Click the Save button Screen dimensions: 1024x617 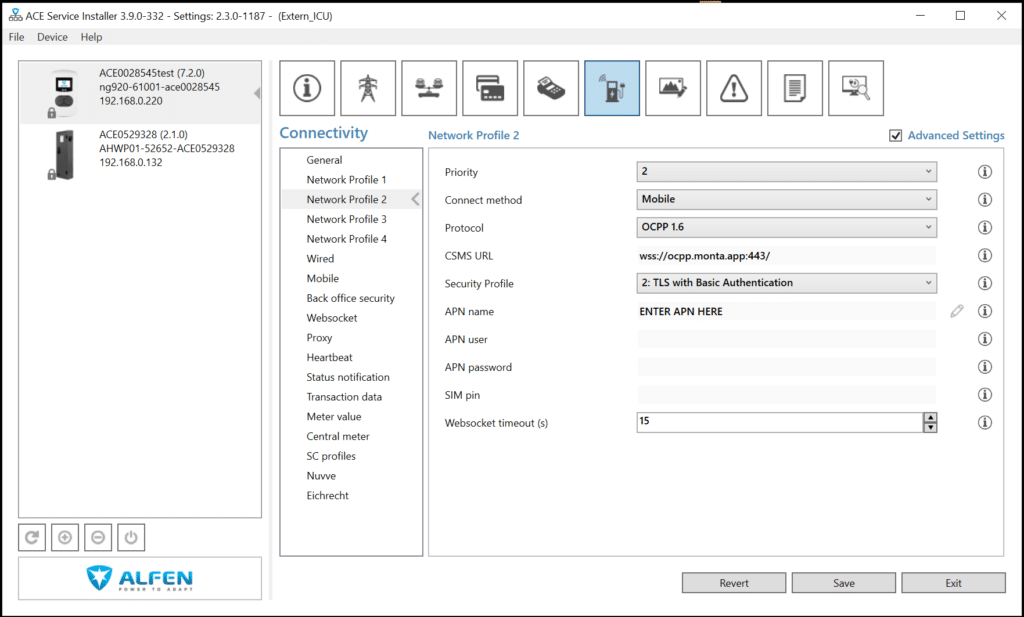(x=844, y=583)
